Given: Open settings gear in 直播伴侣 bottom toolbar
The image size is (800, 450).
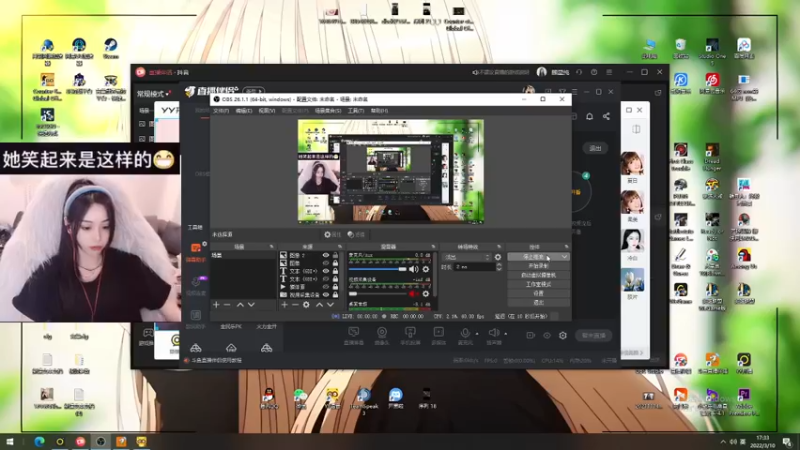Looking at the screenshot, I should coord(563,335).
